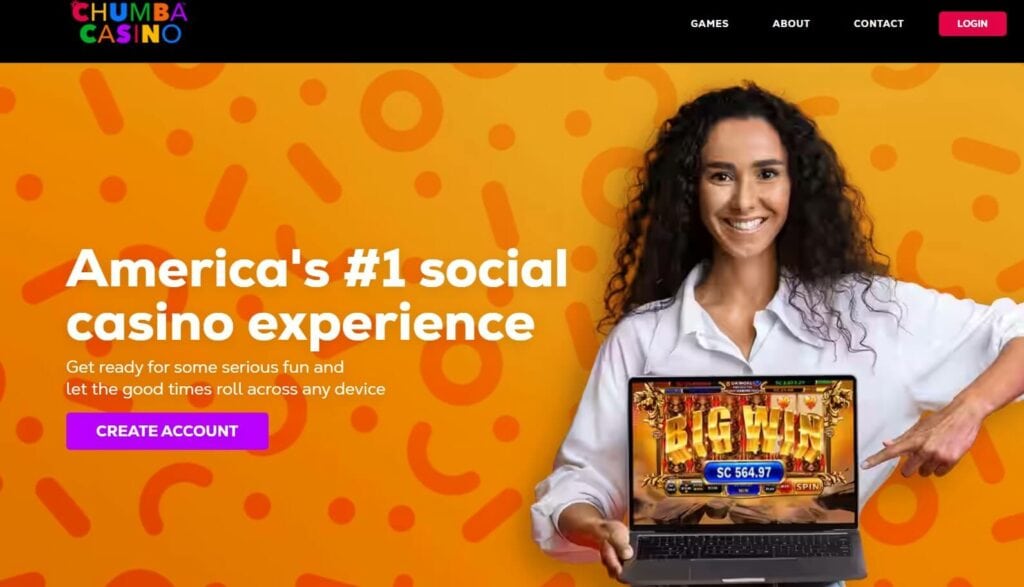The image size is (1024, 587).
Task: Click the large orange ring shape in the background
Action: [x=400, y=110]
